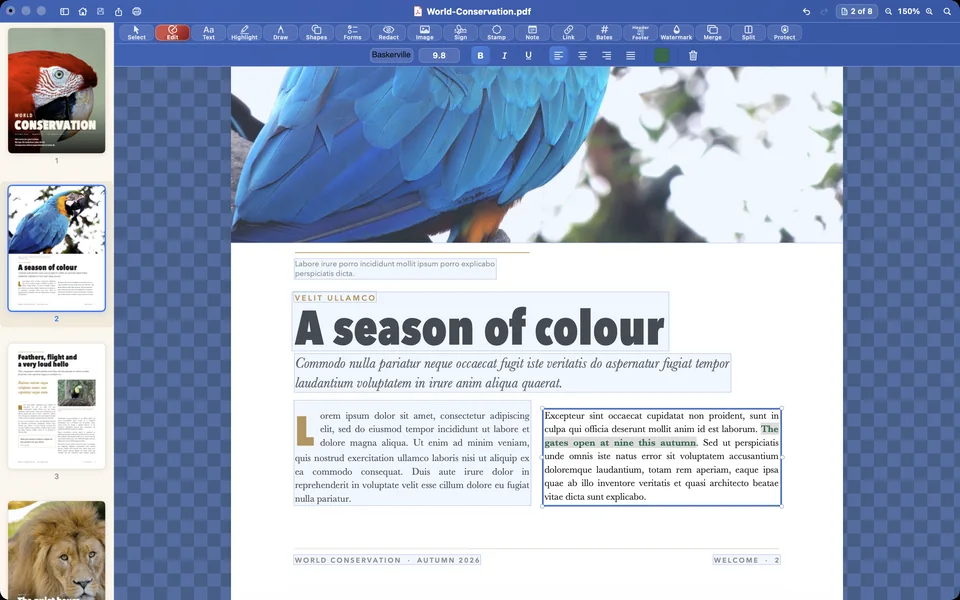The image size is (960, 600).
Task: Open the lion page thumbnail
Action: point(56,550)
